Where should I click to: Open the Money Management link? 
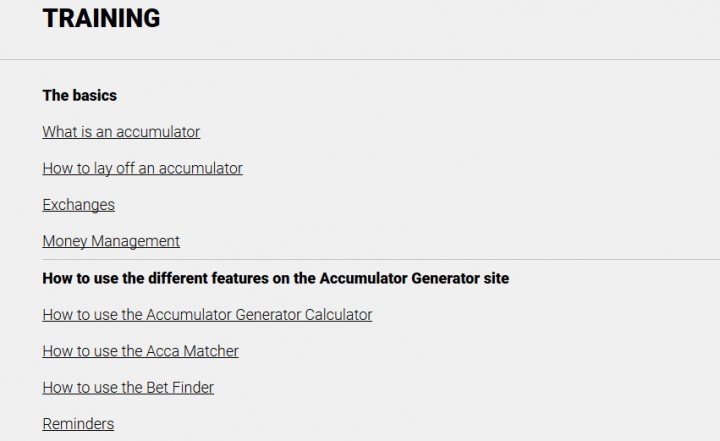click(111, 241)
